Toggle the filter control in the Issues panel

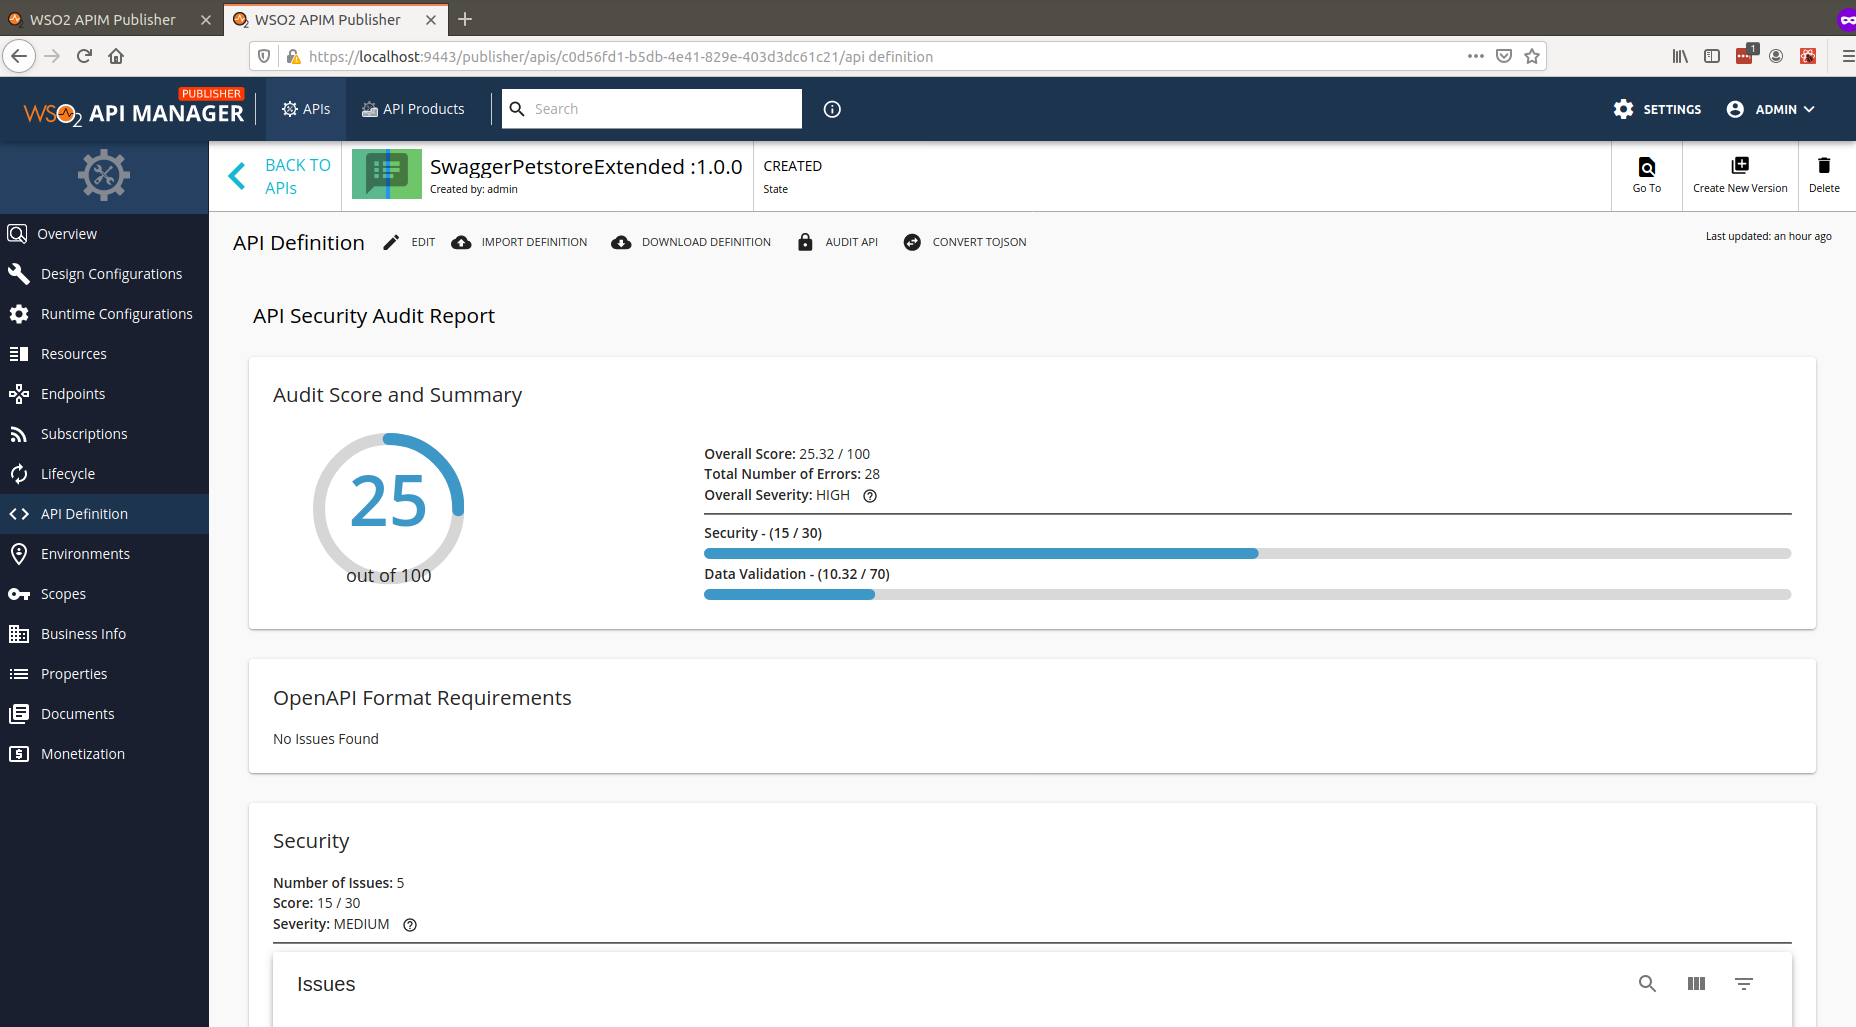point(1744,984)
